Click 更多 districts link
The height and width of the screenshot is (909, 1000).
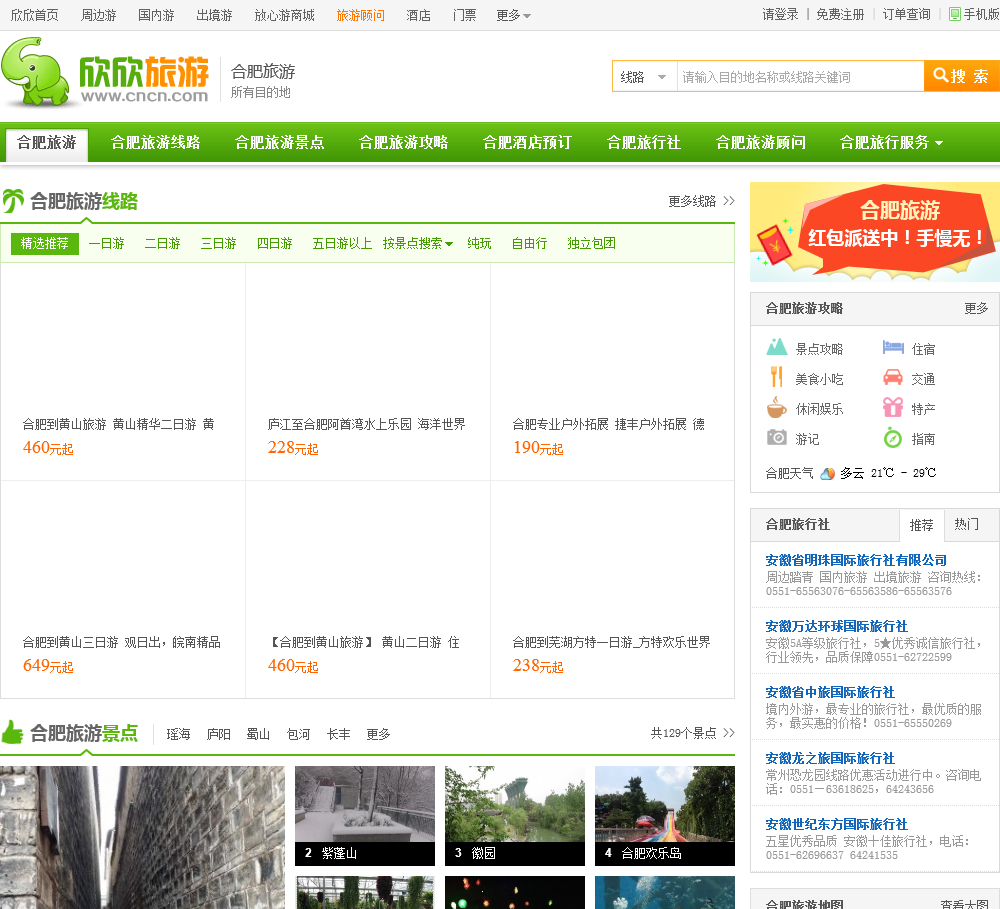(378, 734)
